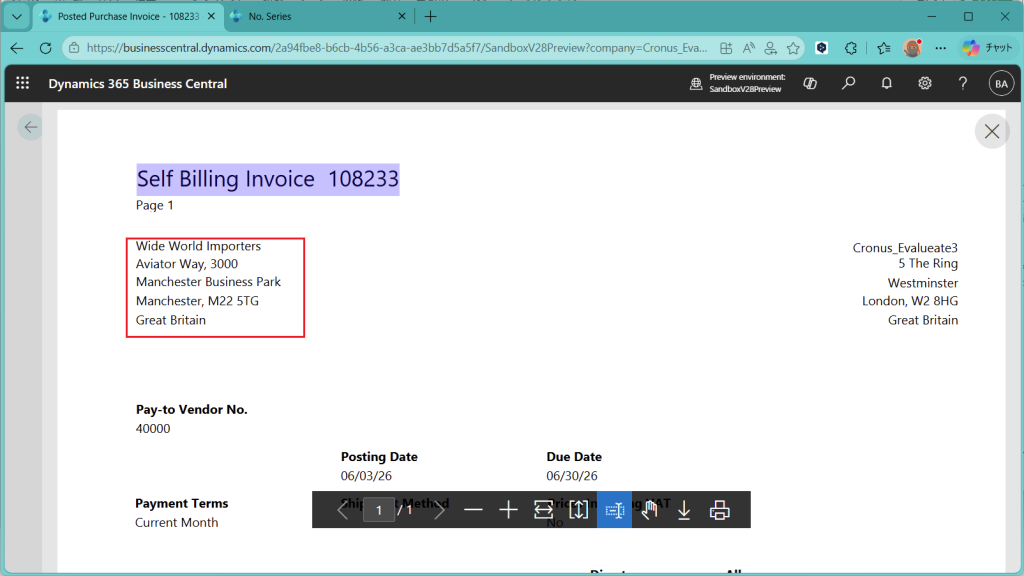This screenshot has width=1024, height=576.
Task: Fit the invoice page to width
Action: coord(543,510)
